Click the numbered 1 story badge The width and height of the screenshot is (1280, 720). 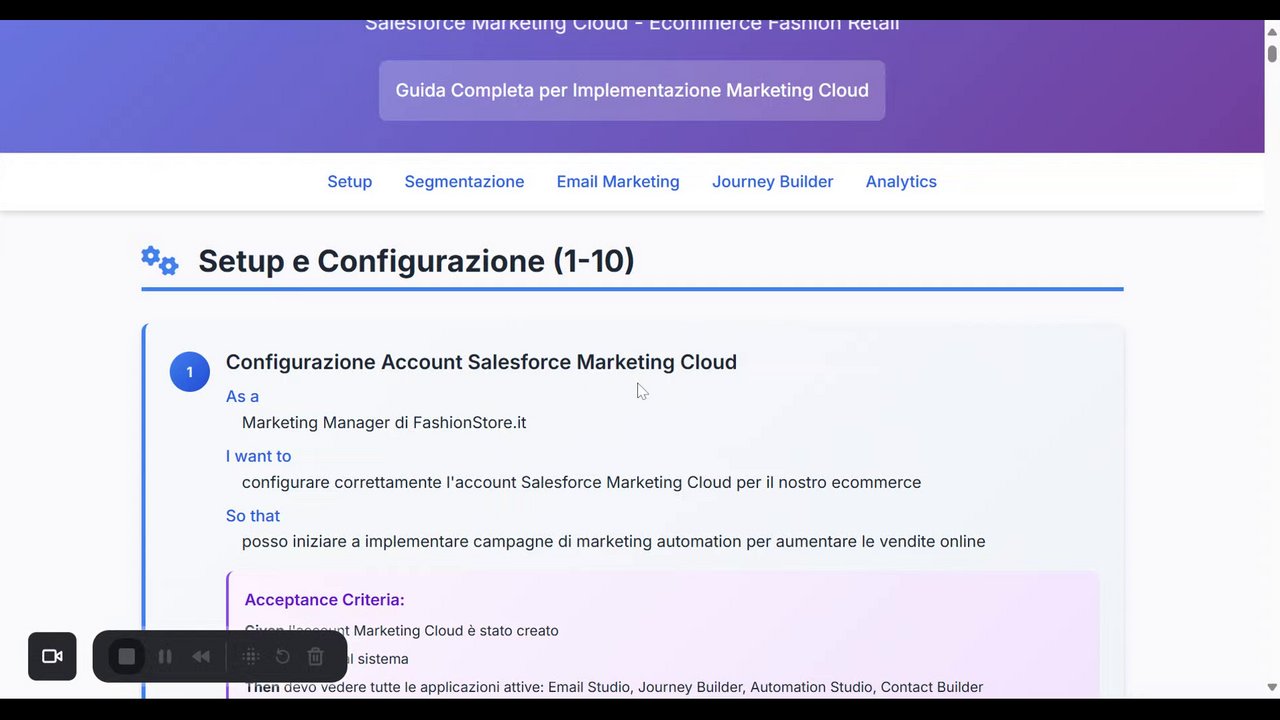(189, 372)
